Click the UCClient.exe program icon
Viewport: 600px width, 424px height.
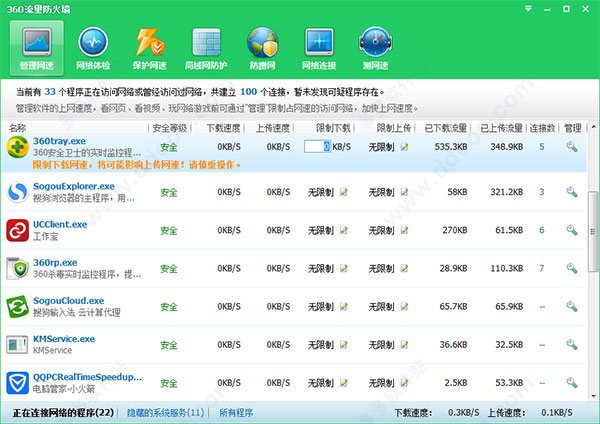[18, 230]
